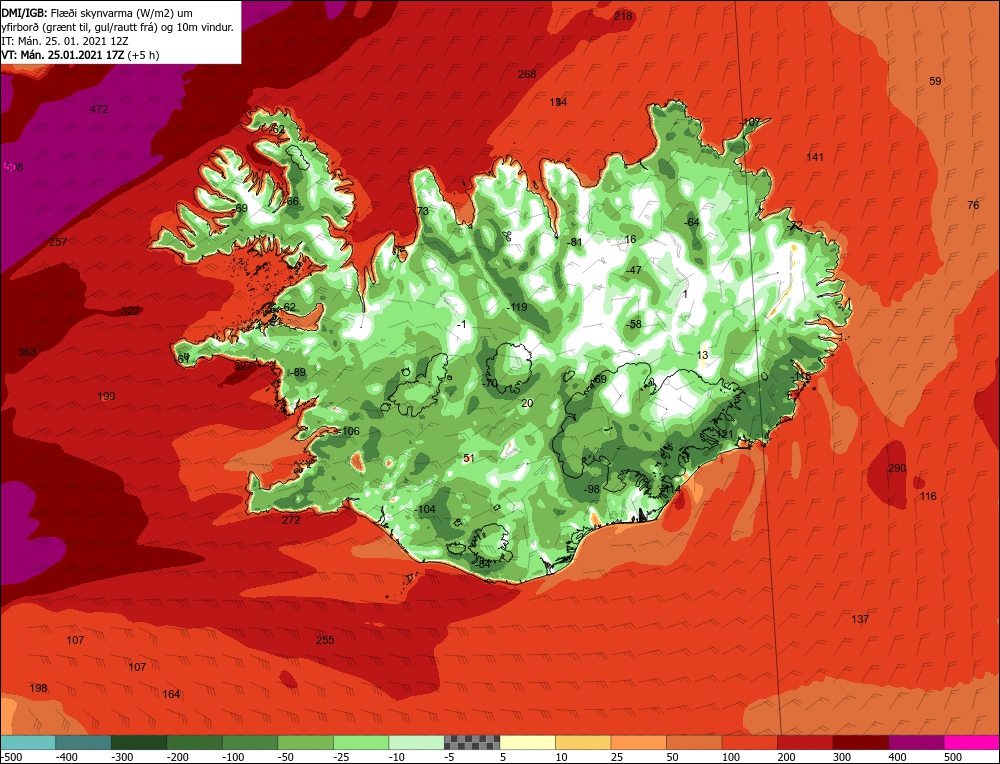Choose the purple 400 to 500 legend swatch

[x=916, y=742]
